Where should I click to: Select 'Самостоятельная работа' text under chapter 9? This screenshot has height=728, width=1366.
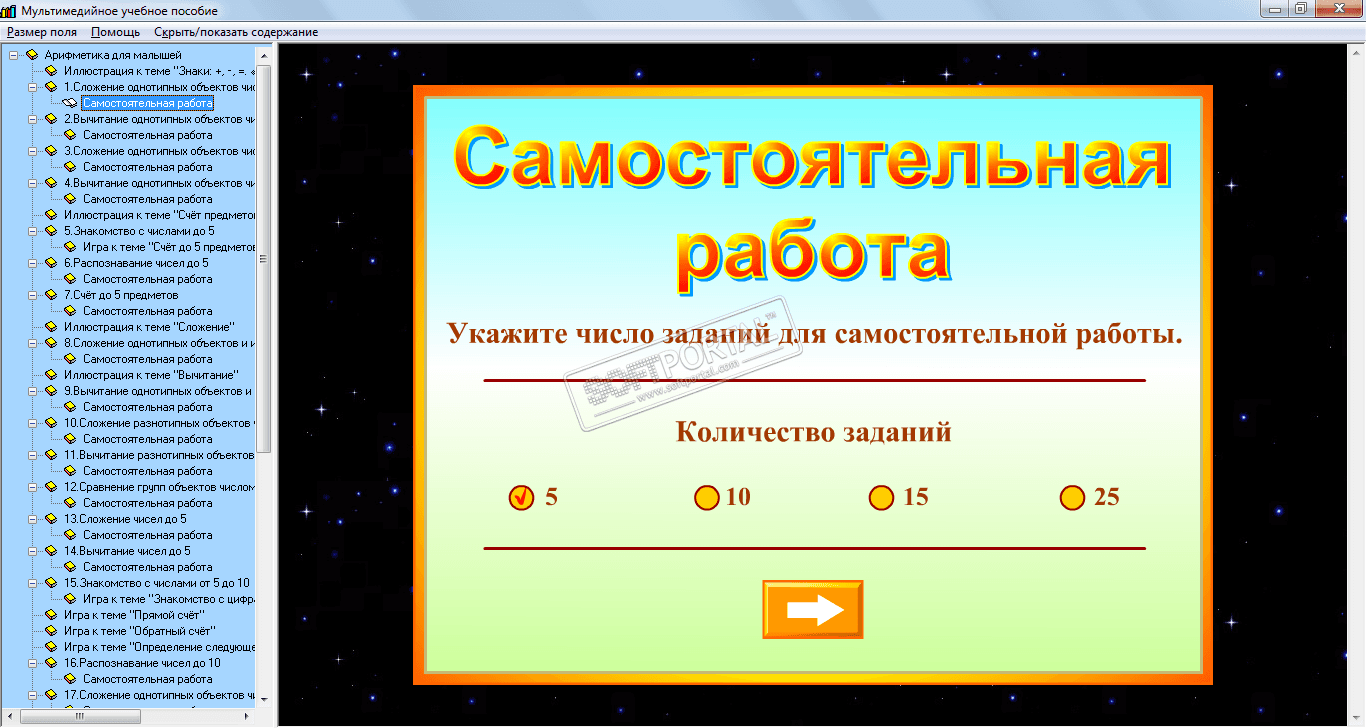148,407
